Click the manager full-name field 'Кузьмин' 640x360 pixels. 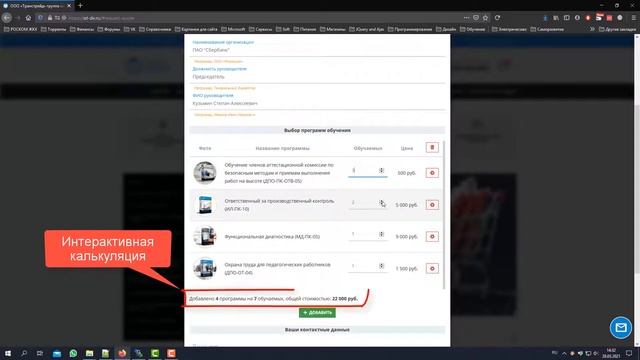317,104
